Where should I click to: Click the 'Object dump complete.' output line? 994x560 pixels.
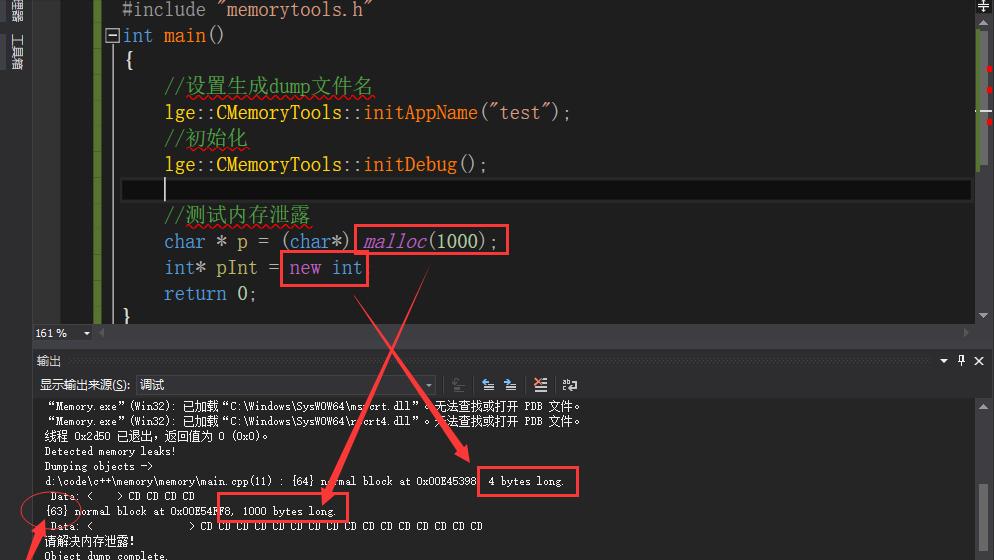click(106, 556)
